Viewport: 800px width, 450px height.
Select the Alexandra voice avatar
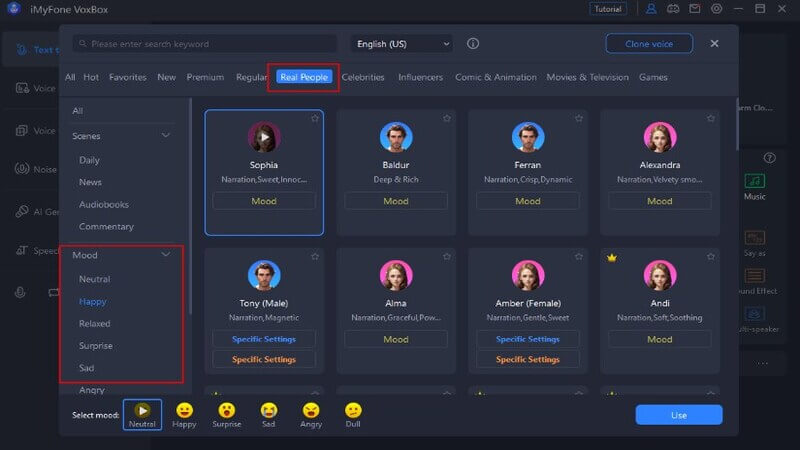pos(660,137)
